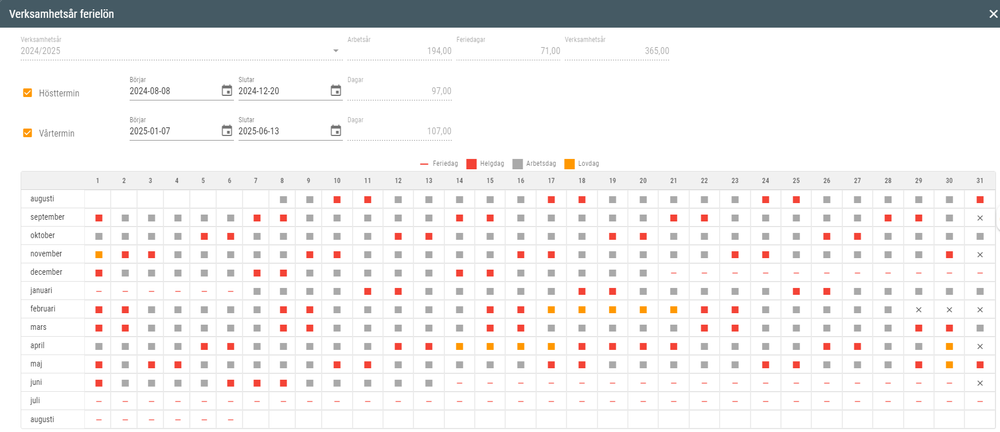The image size is (1000, 432).
Task: Open calendar picker for Vårtermin Börjar date
Action: click(227, 130)
